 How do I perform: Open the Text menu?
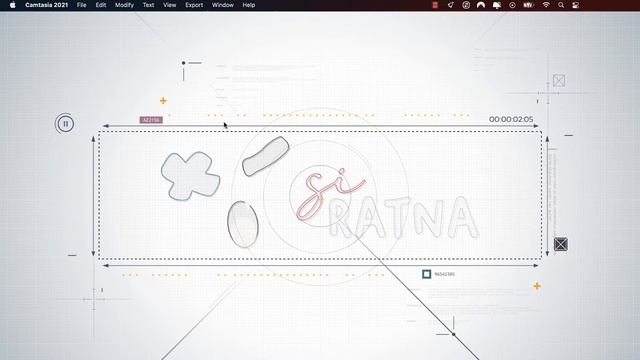pyautogui.click(x=149, y=5)
